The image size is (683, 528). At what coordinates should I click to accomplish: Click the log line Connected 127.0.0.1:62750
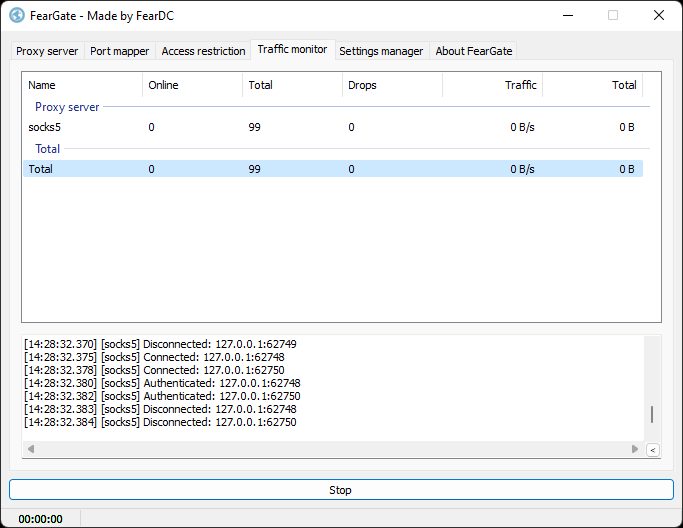pos(154,370)
